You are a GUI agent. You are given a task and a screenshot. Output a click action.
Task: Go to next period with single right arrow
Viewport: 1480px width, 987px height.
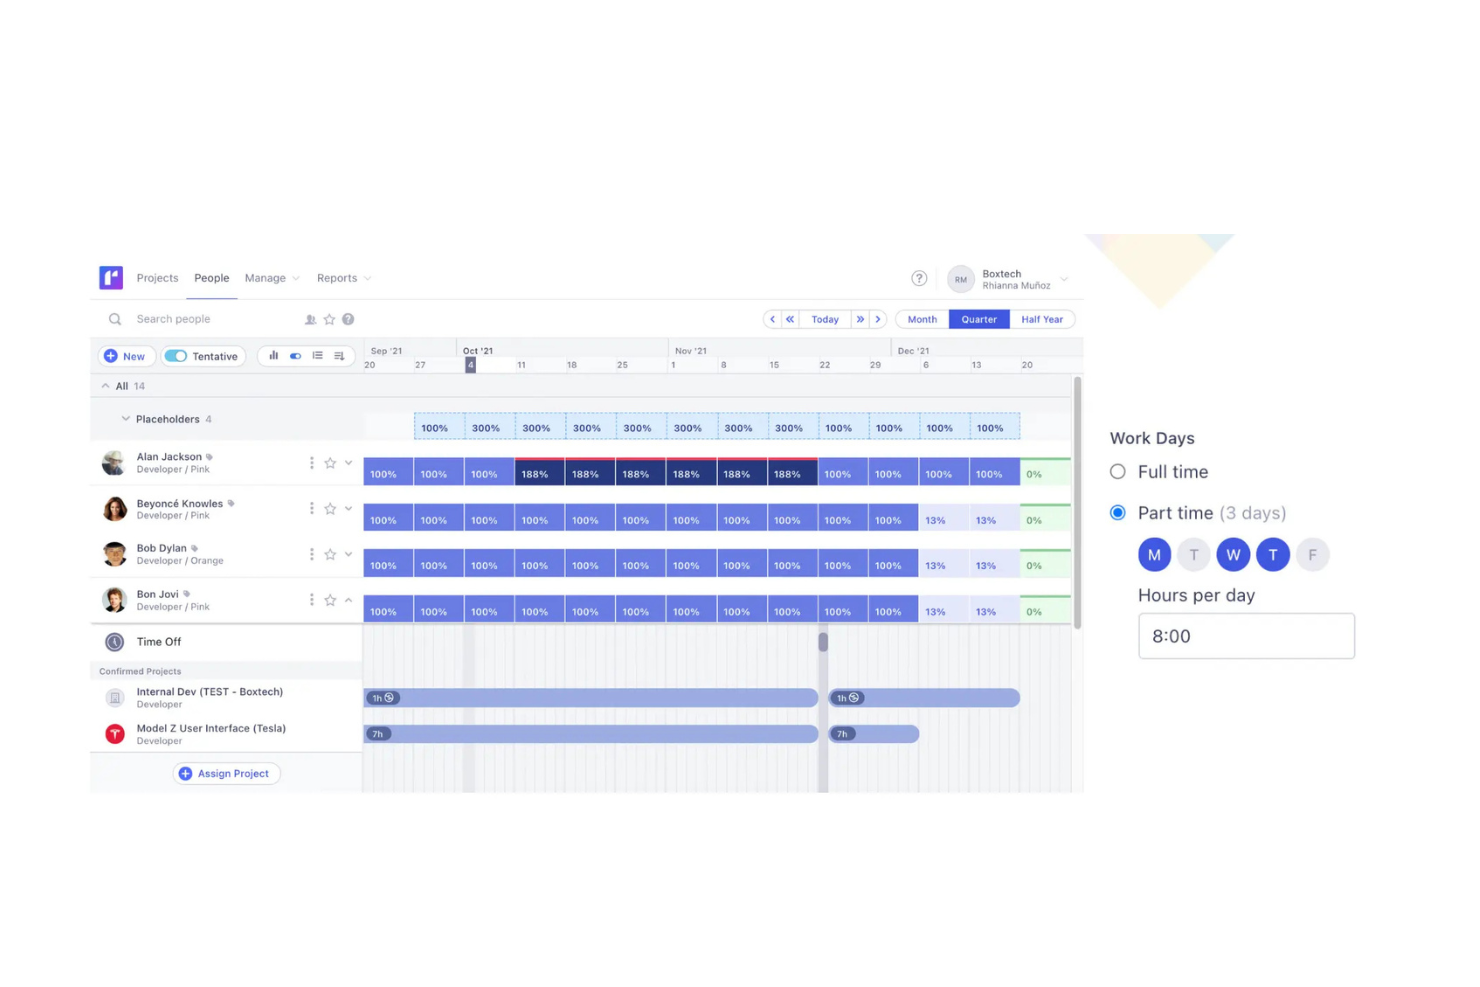pyautogui.click(x=878, y=319)
